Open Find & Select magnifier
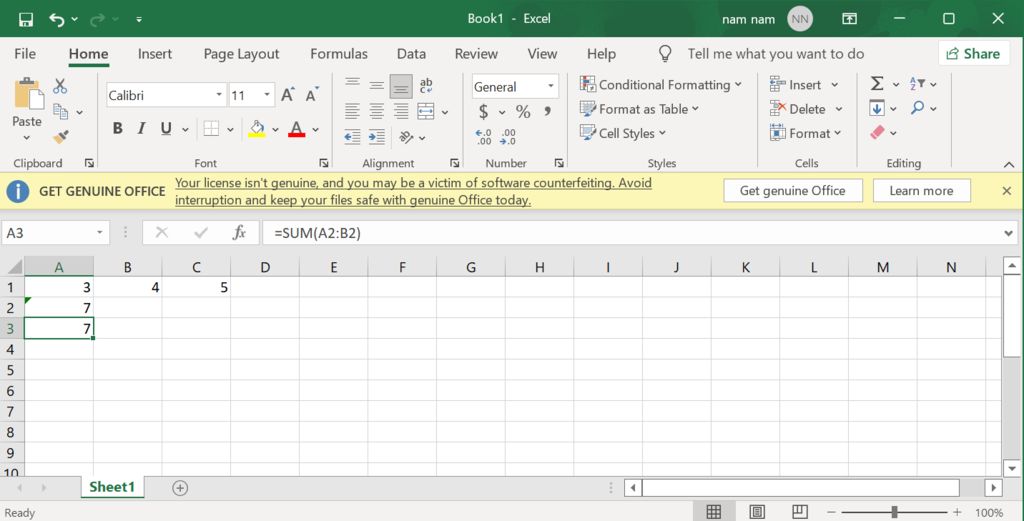This screenshot has width=1024, height=521. coord(923,108)
